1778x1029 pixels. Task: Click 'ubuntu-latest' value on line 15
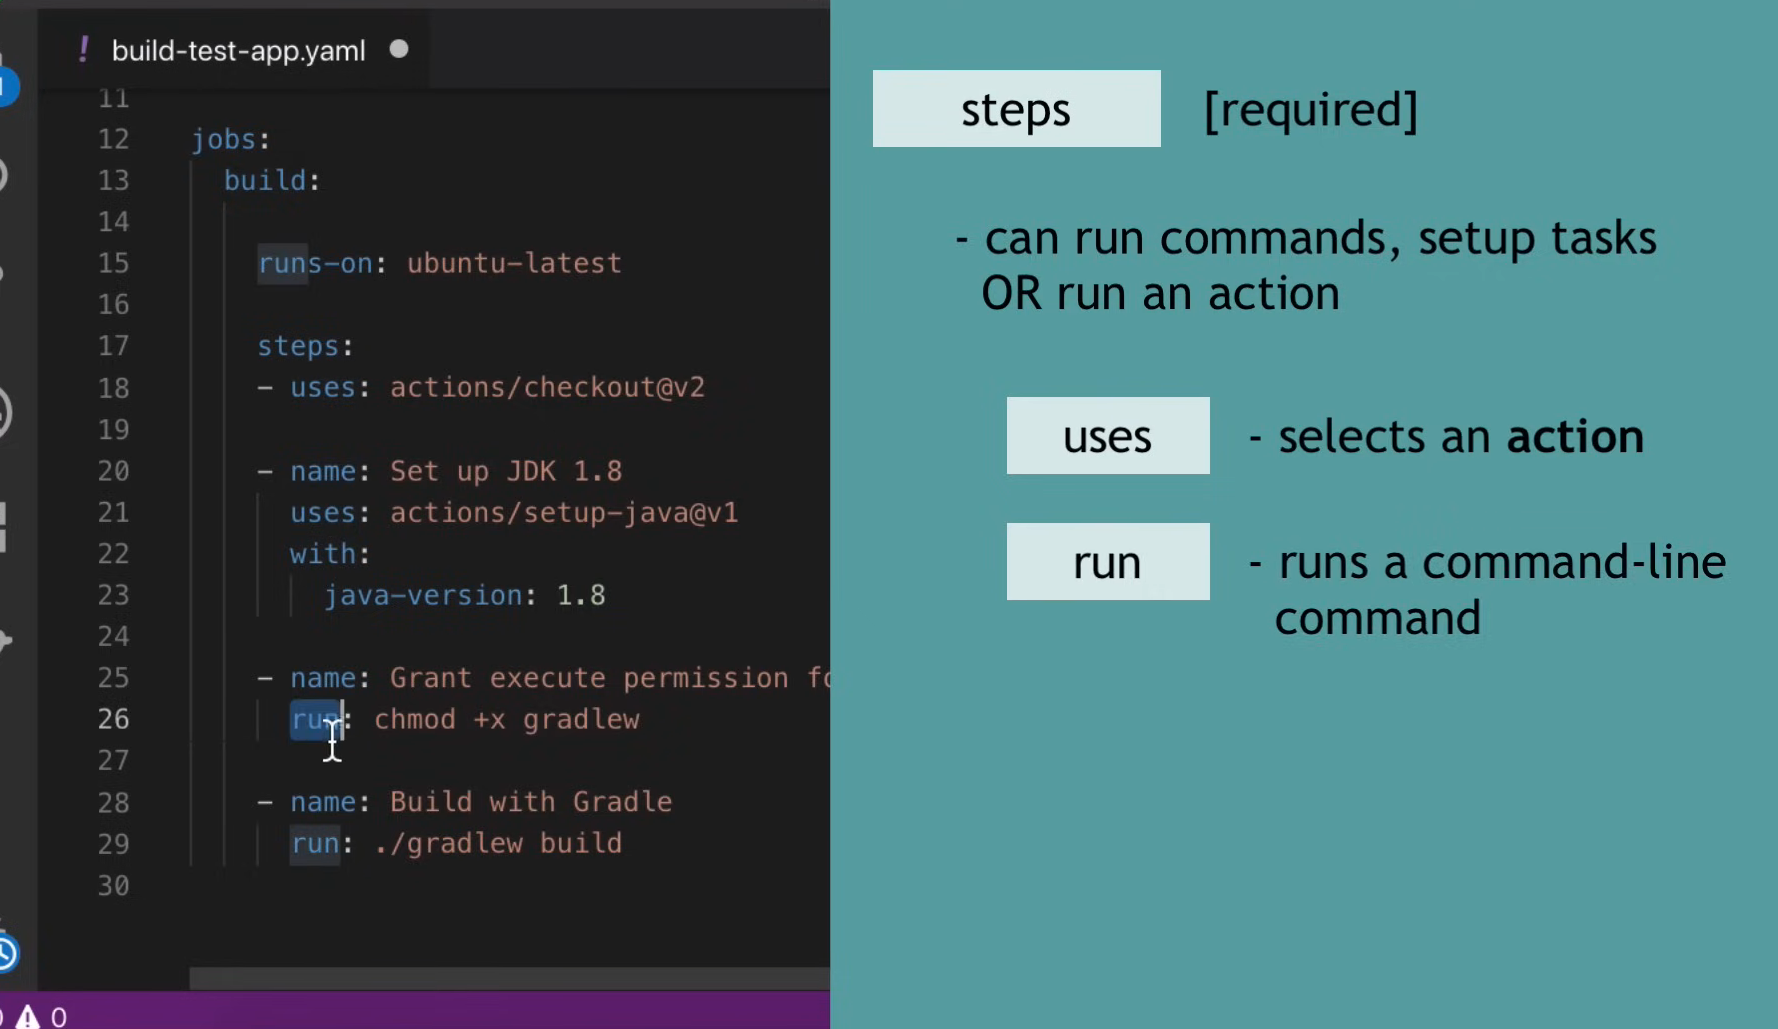514,264
